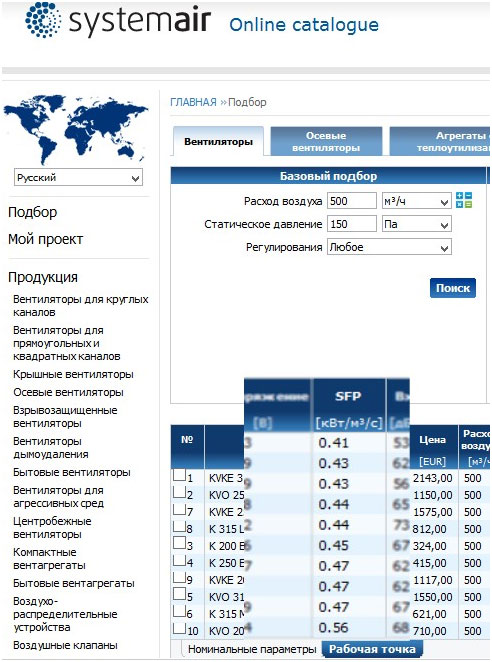Open Мой проект in the sidebar
Viewport: 492px width, 662px height.
pyautogui.click(x=46, y=239)
